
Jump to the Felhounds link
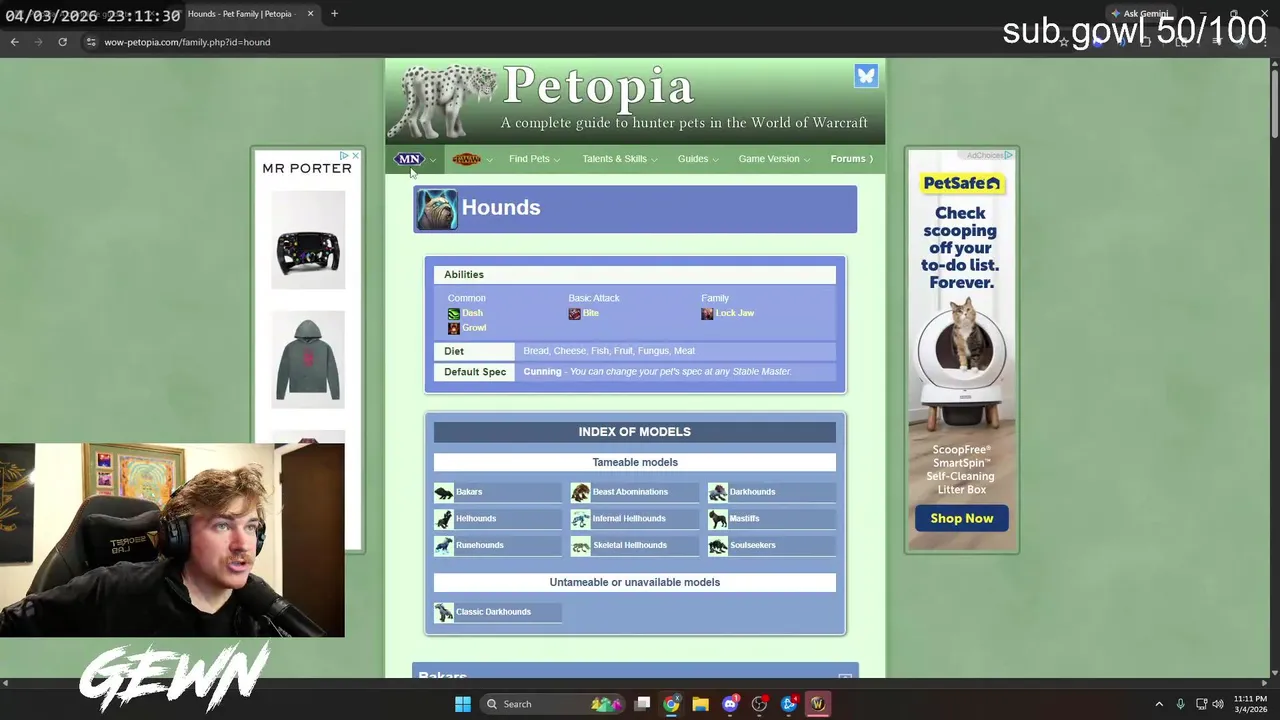pyautogui.click(x=476, y=519)
